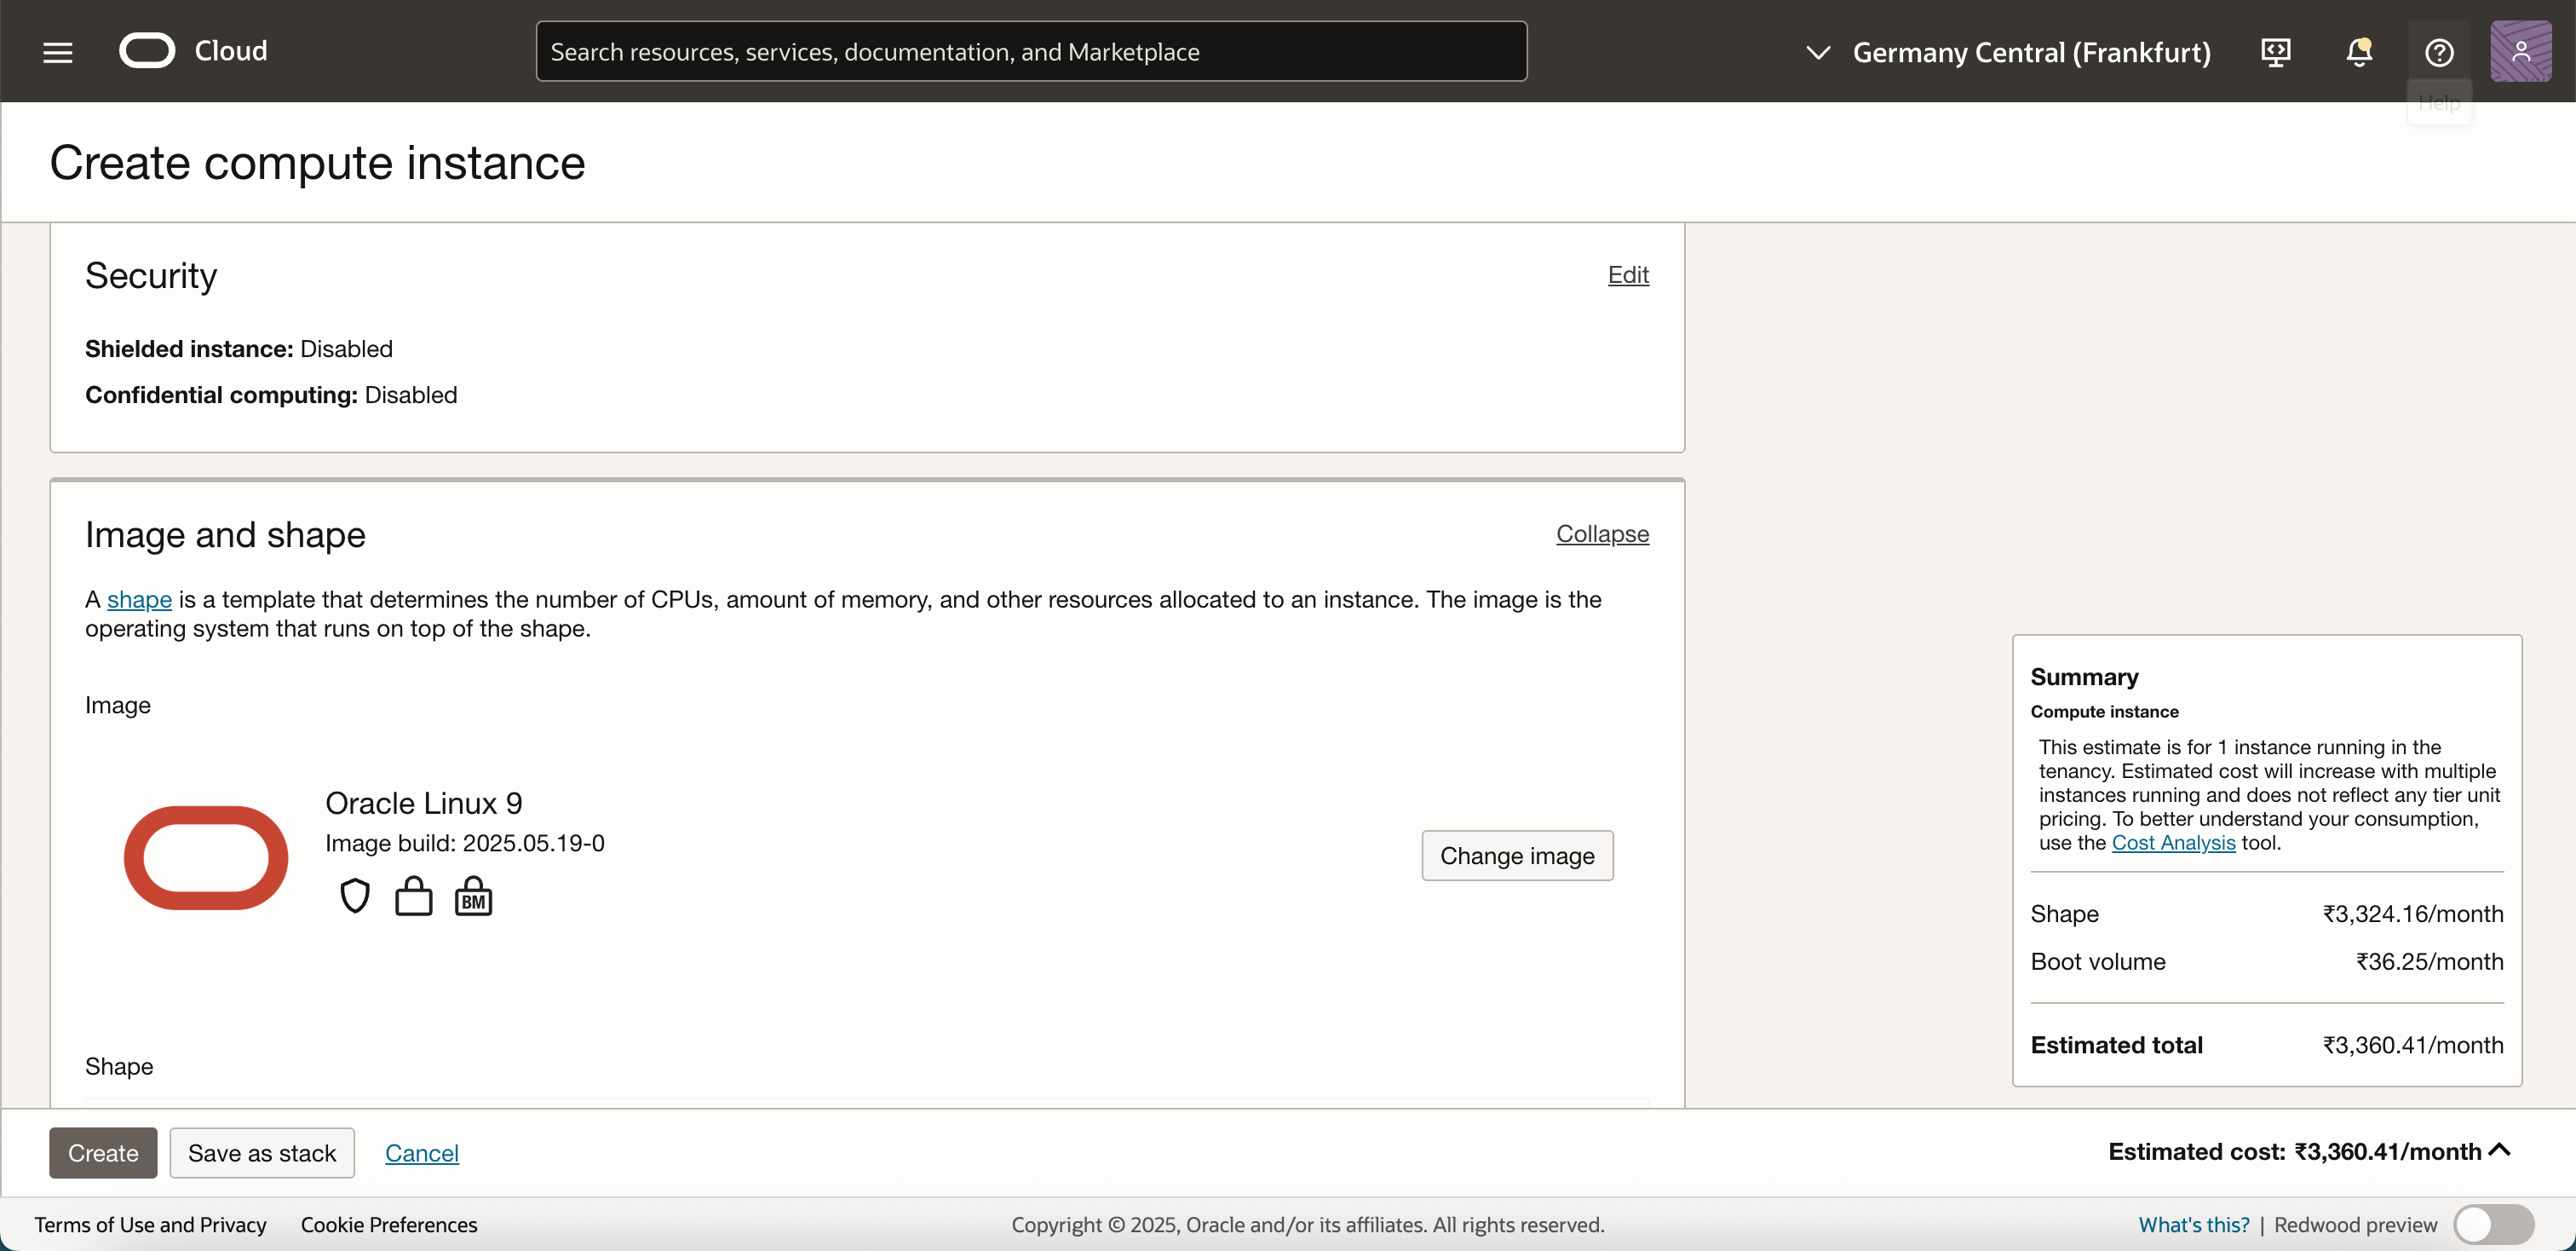The height and width of the screenshot is (1251, 2576).
Task: Click the Oracle Linux 9 image thumbnail
Action: click(x=206, y=857)
